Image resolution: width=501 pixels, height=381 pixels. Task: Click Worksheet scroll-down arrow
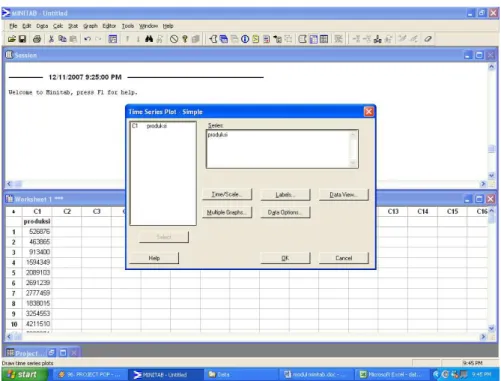pyautogui.click(x=491, y=328)
